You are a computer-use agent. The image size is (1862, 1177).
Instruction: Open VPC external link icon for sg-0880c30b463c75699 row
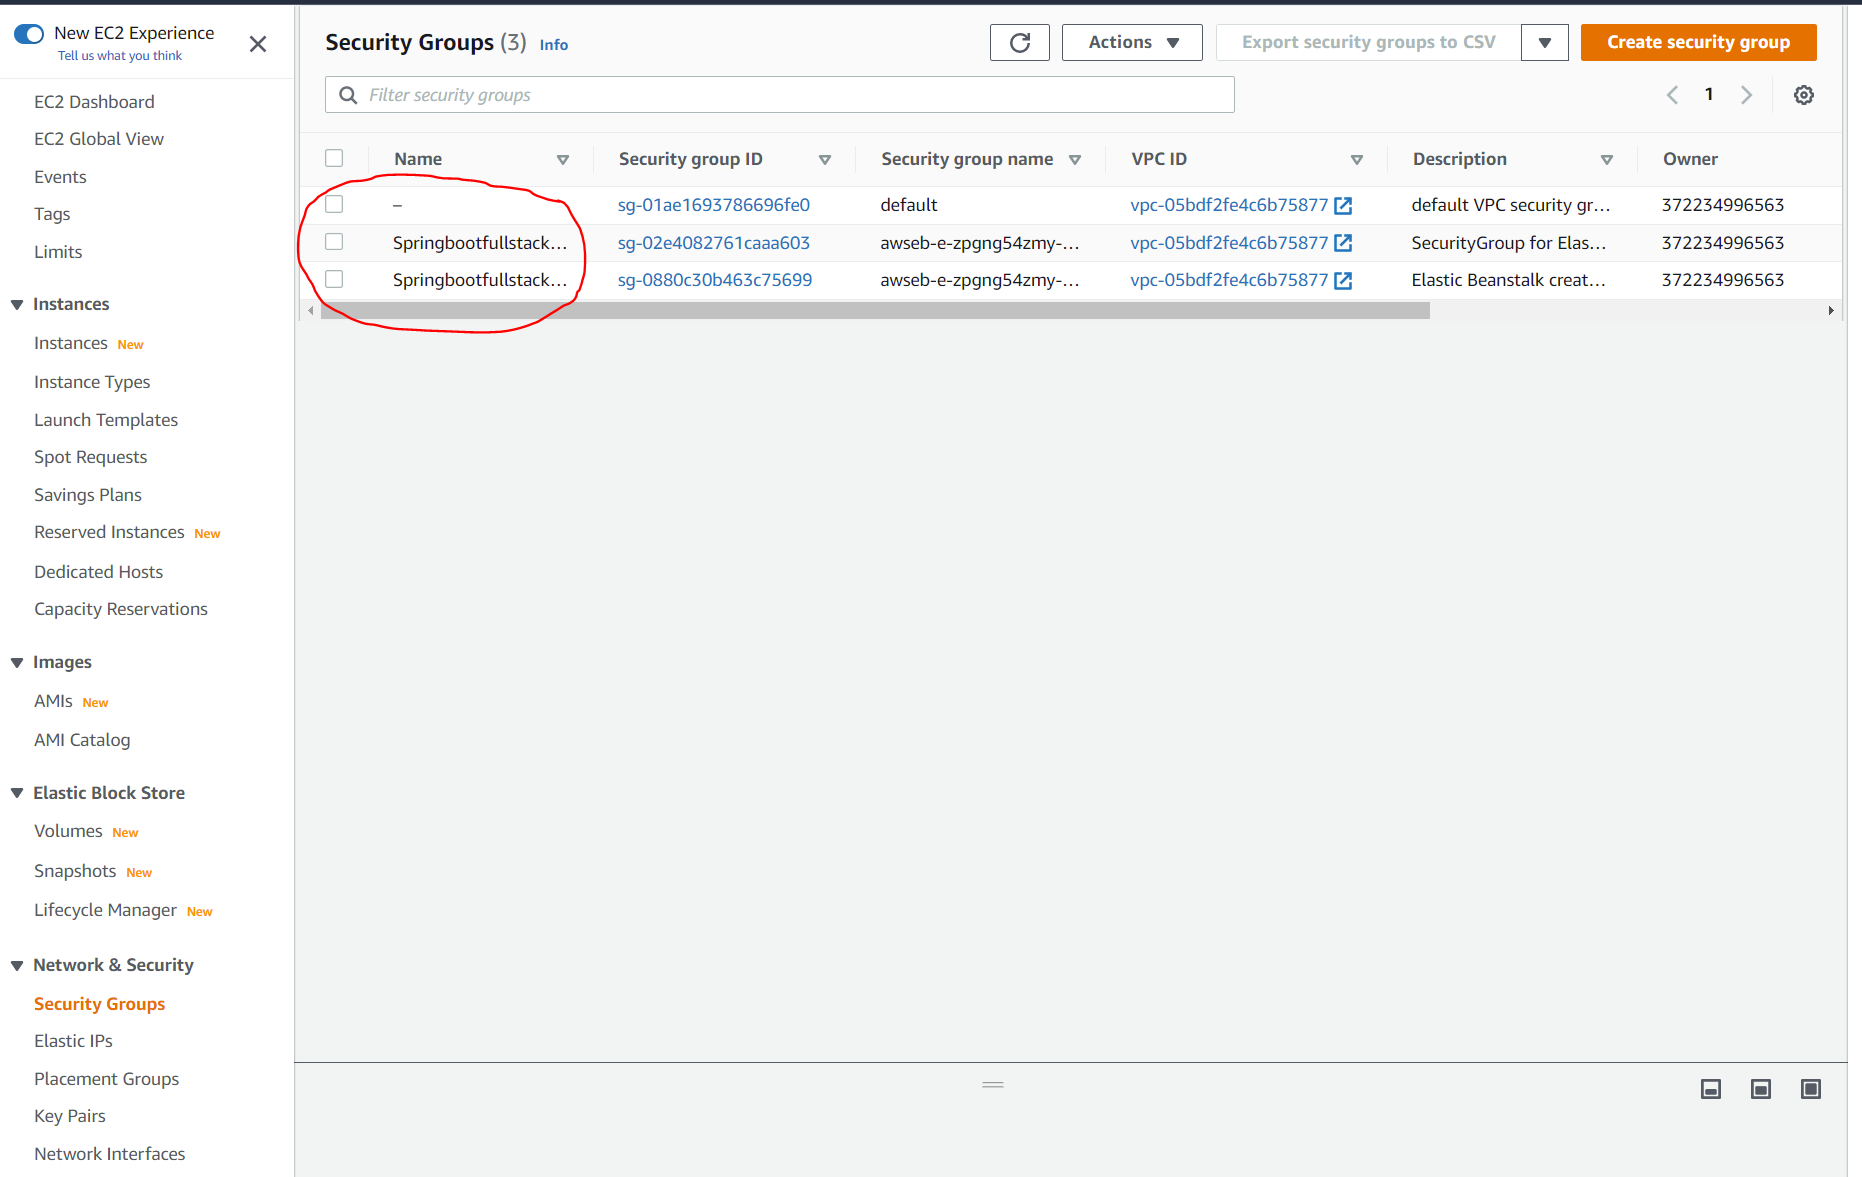[x=1343, y=281]
